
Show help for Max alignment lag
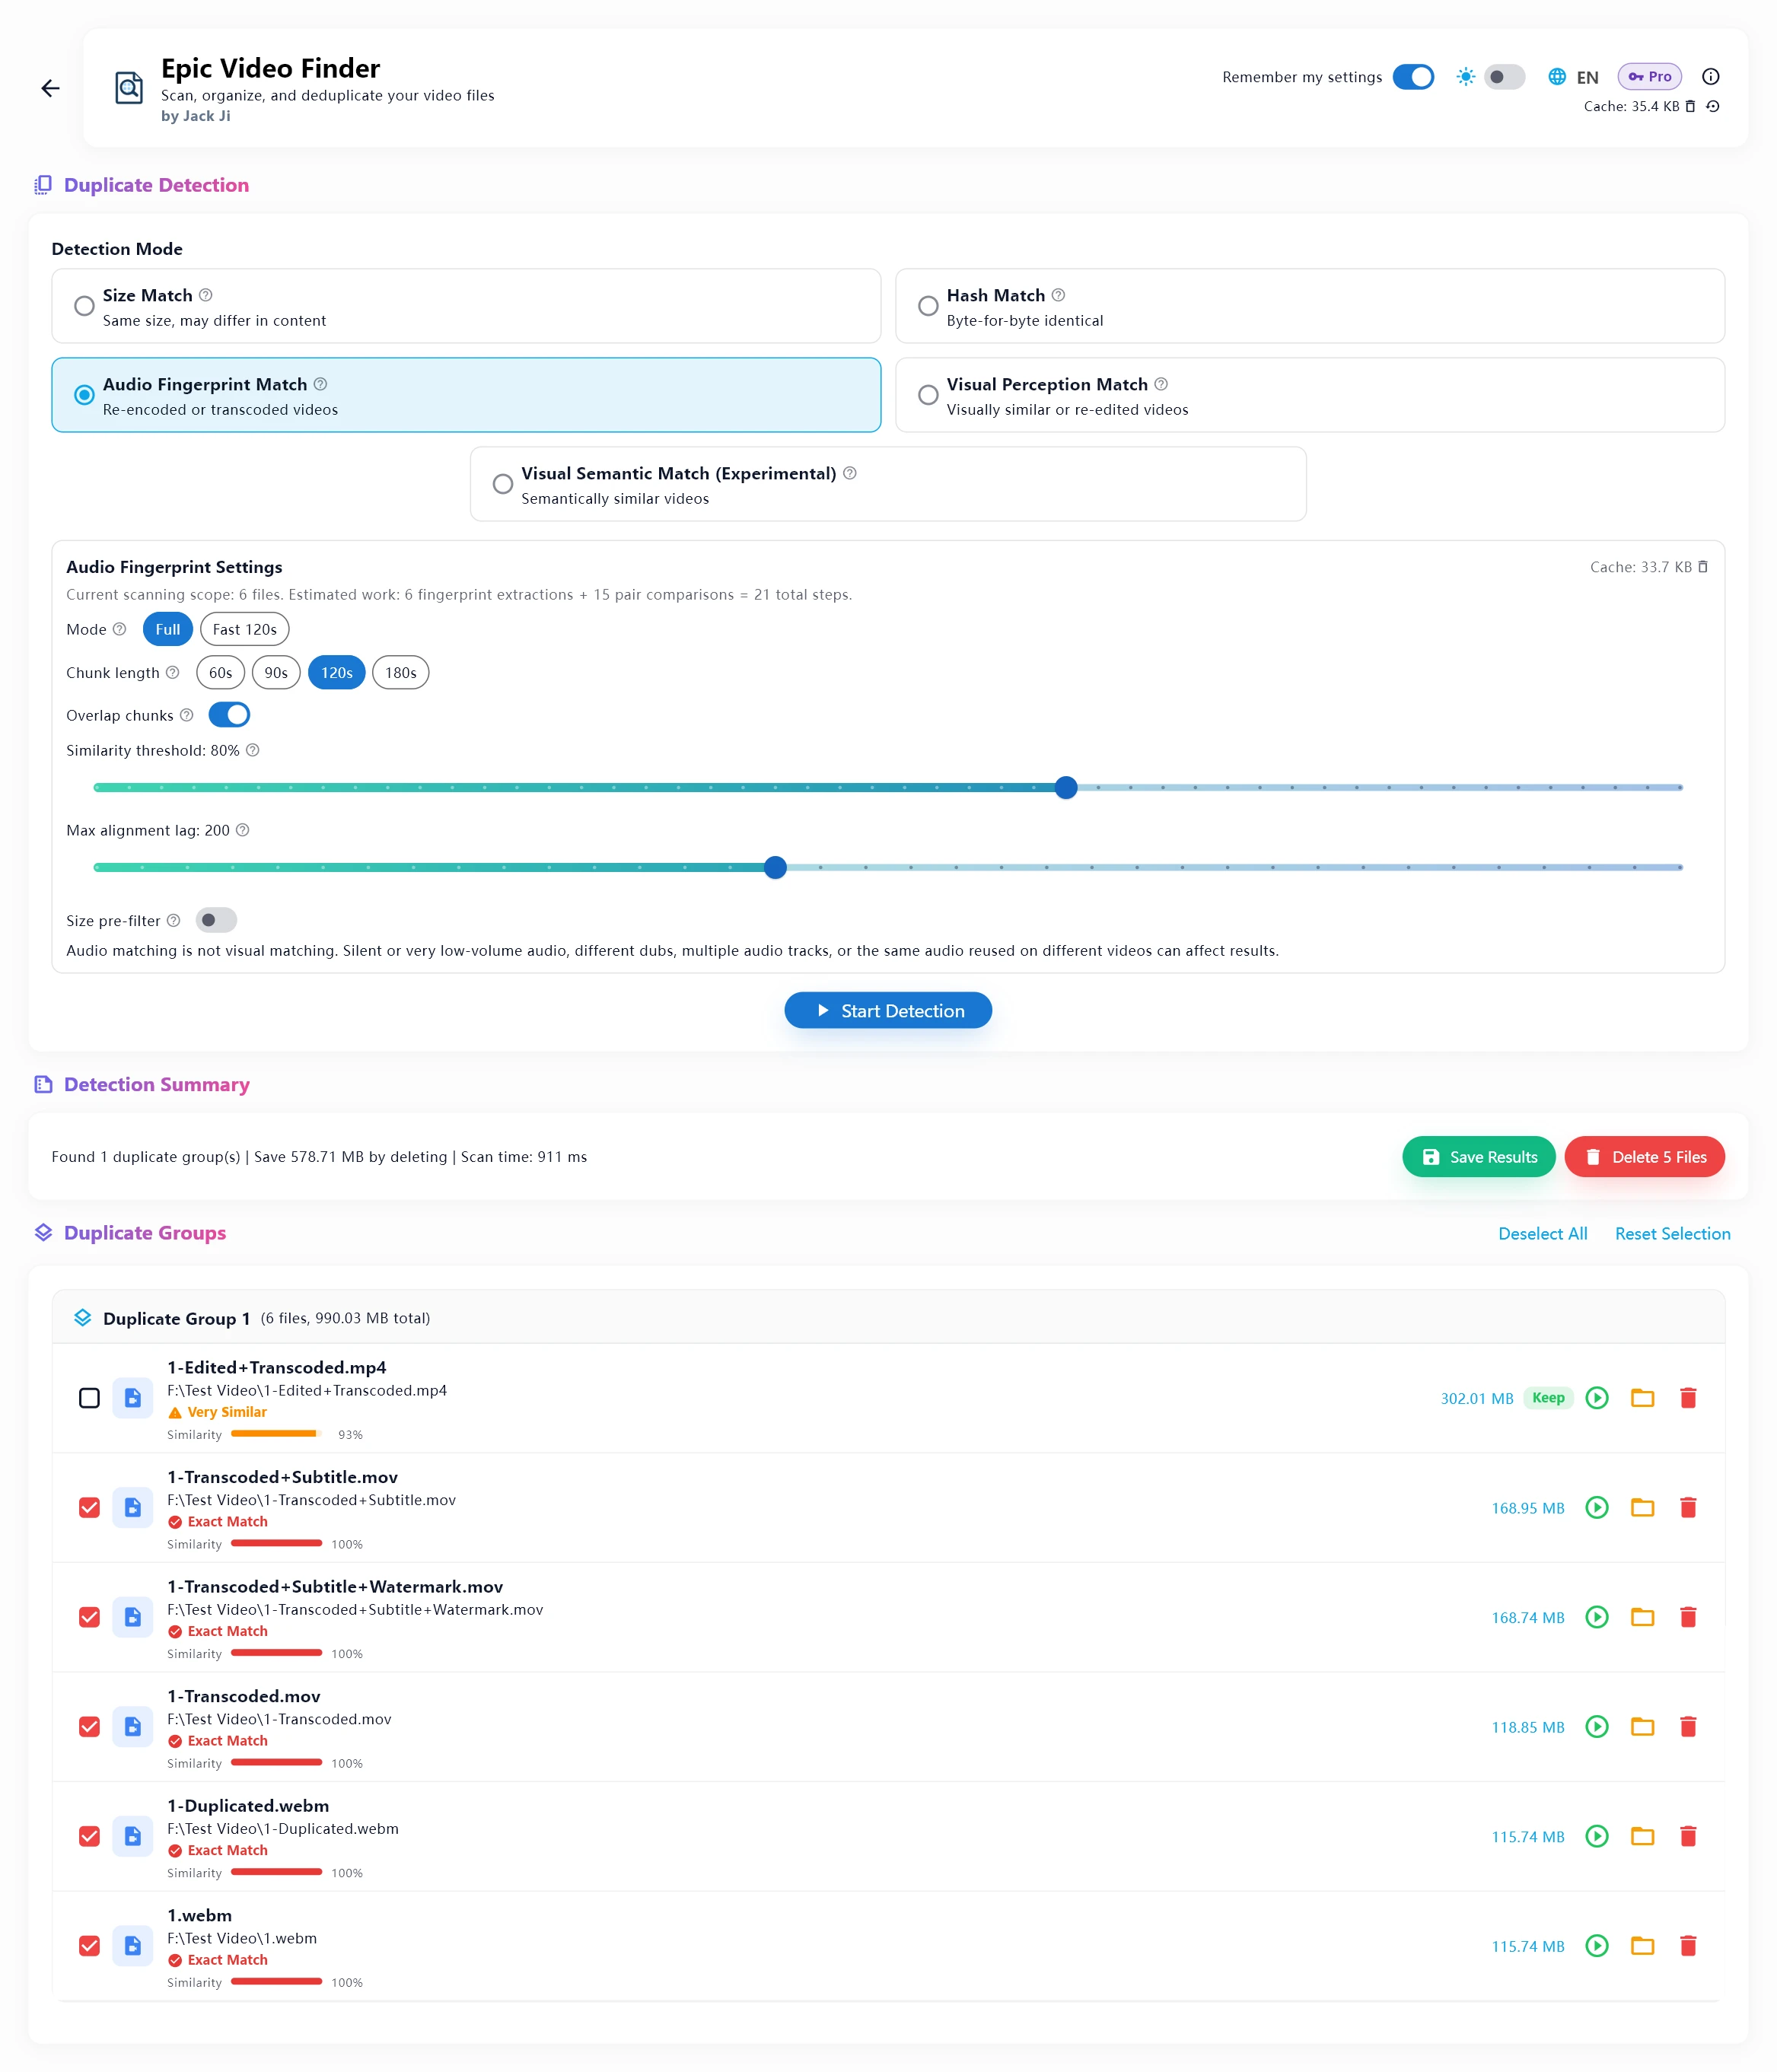pos(242,830)
